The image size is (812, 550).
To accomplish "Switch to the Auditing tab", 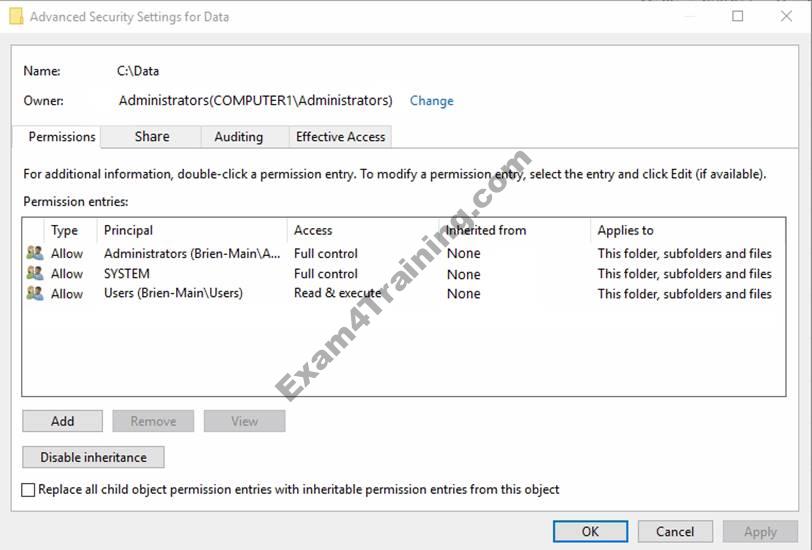I will (239, 137).
